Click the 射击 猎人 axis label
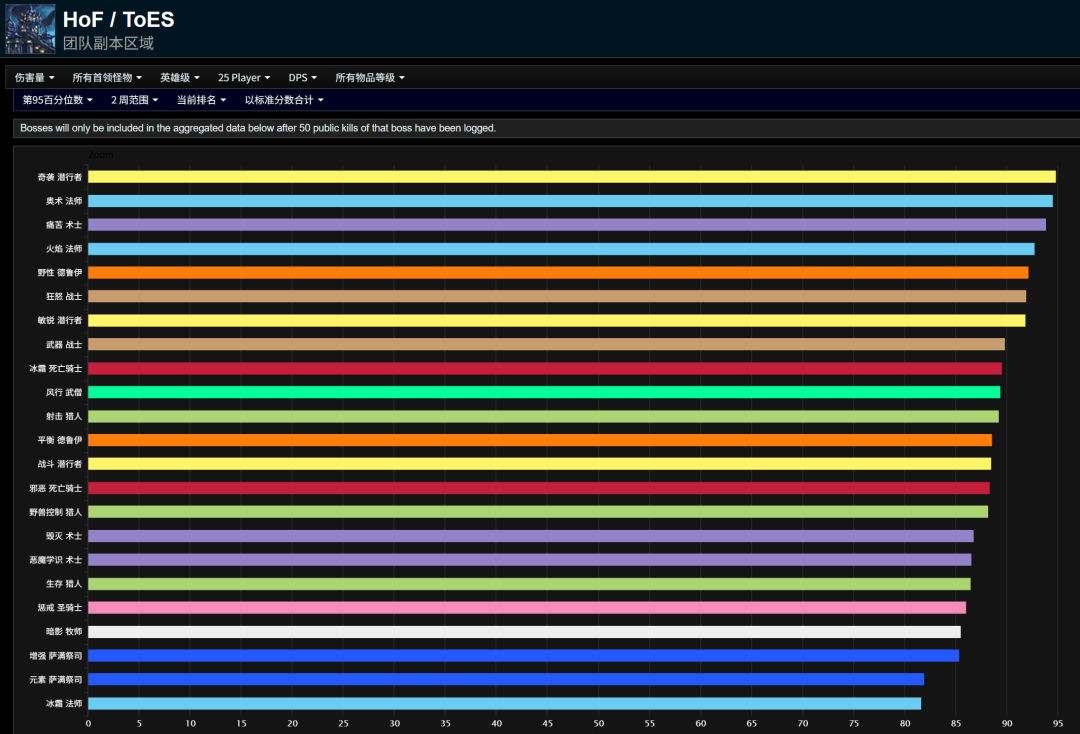 coord(63,416)
